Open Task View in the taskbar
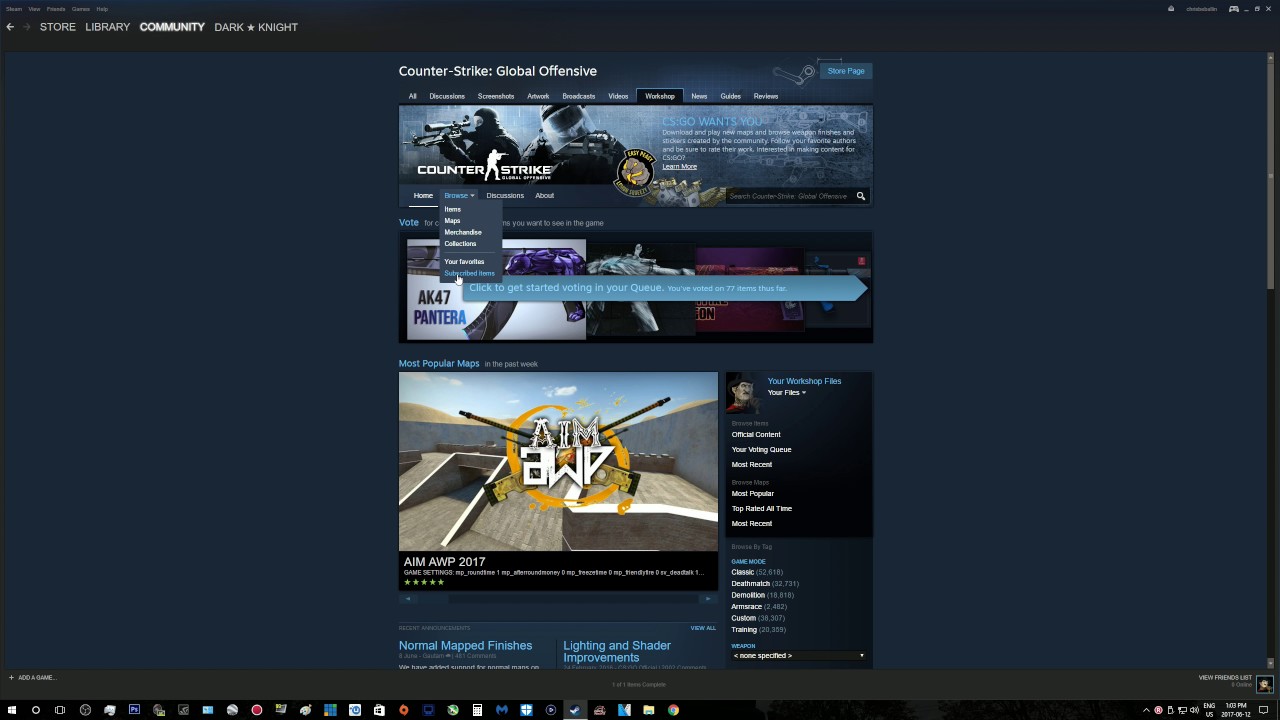The image size is (1280, 720). 60,710
